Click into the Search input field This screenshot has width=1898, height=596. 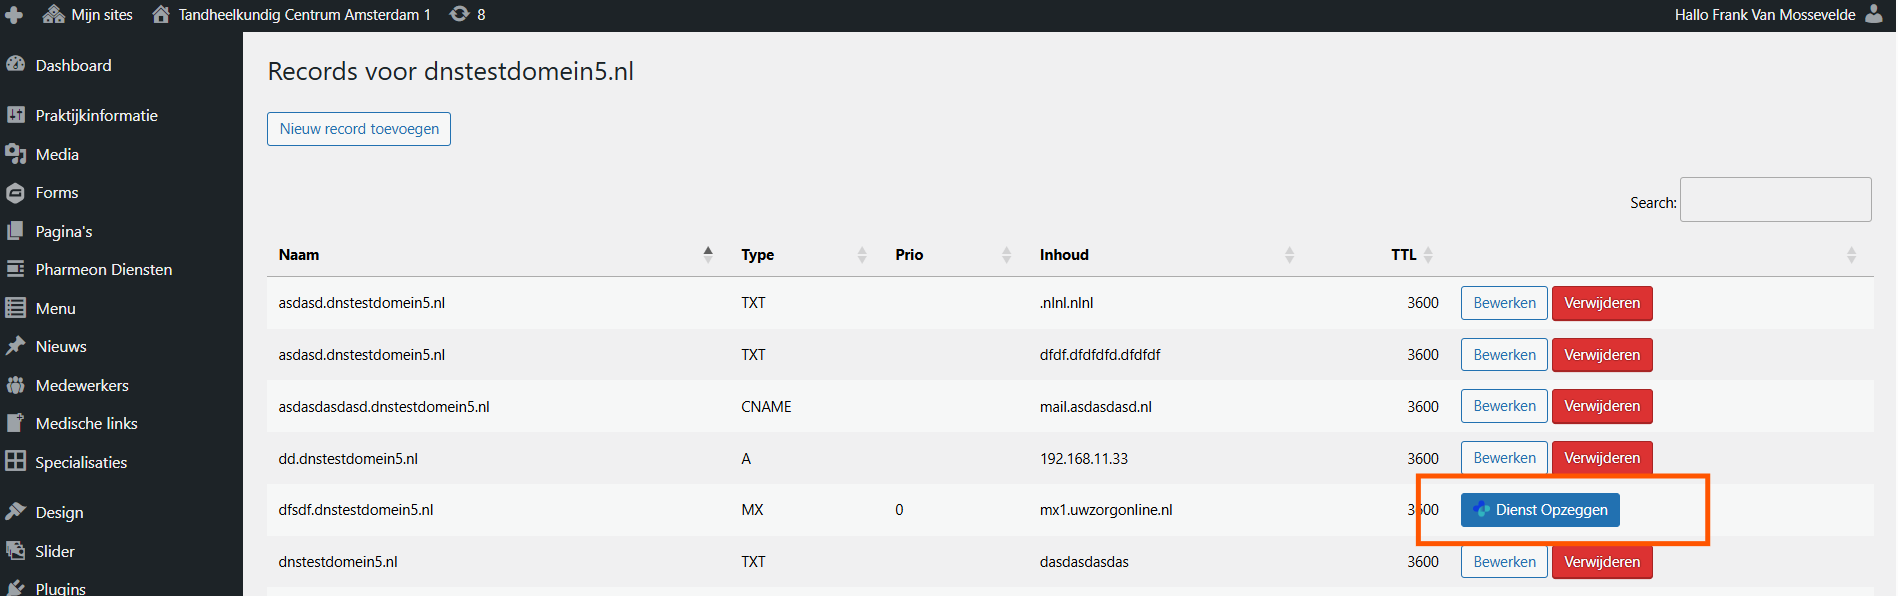pos(1775,200)
